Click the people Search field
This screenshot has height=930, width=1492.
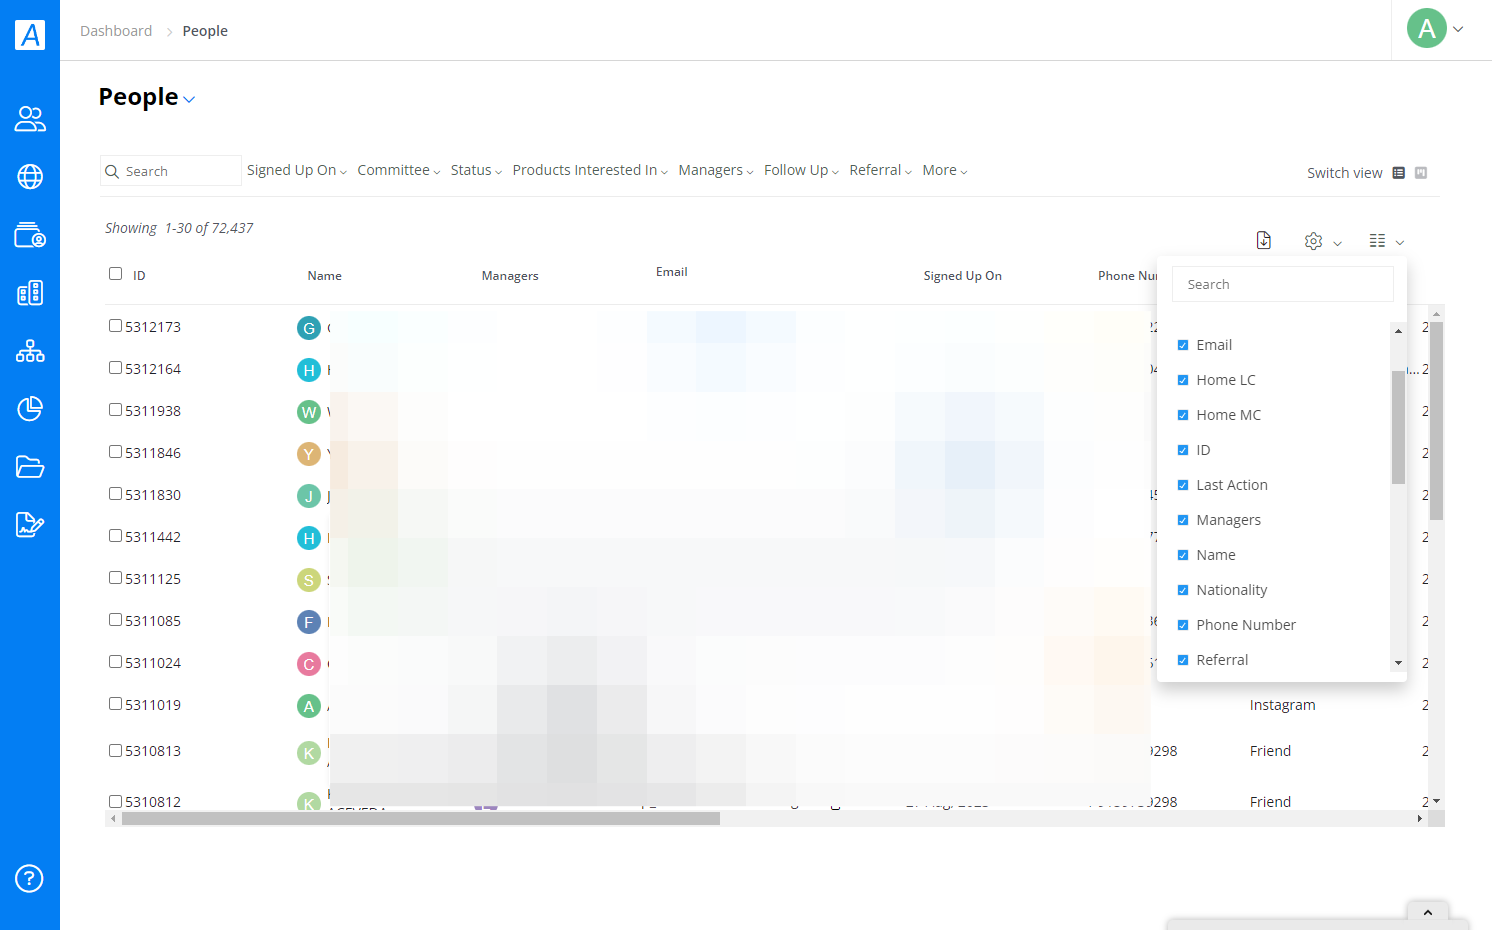(x=171, y=171)
